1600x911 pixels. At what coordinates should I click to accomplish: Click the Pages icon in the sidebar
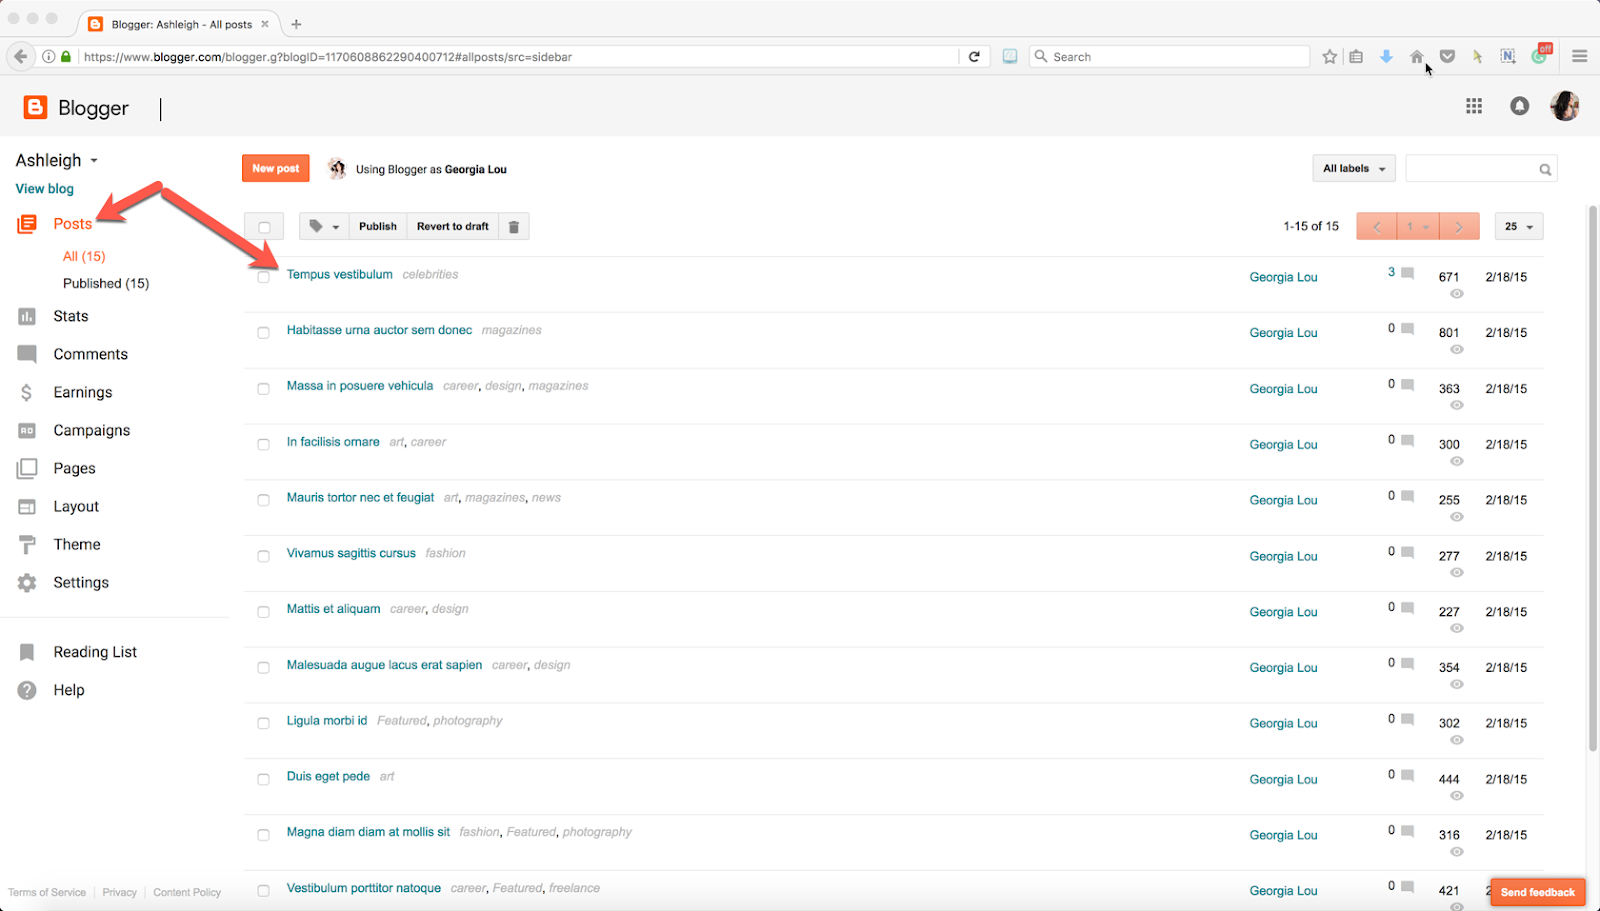(x=27, y=467)
